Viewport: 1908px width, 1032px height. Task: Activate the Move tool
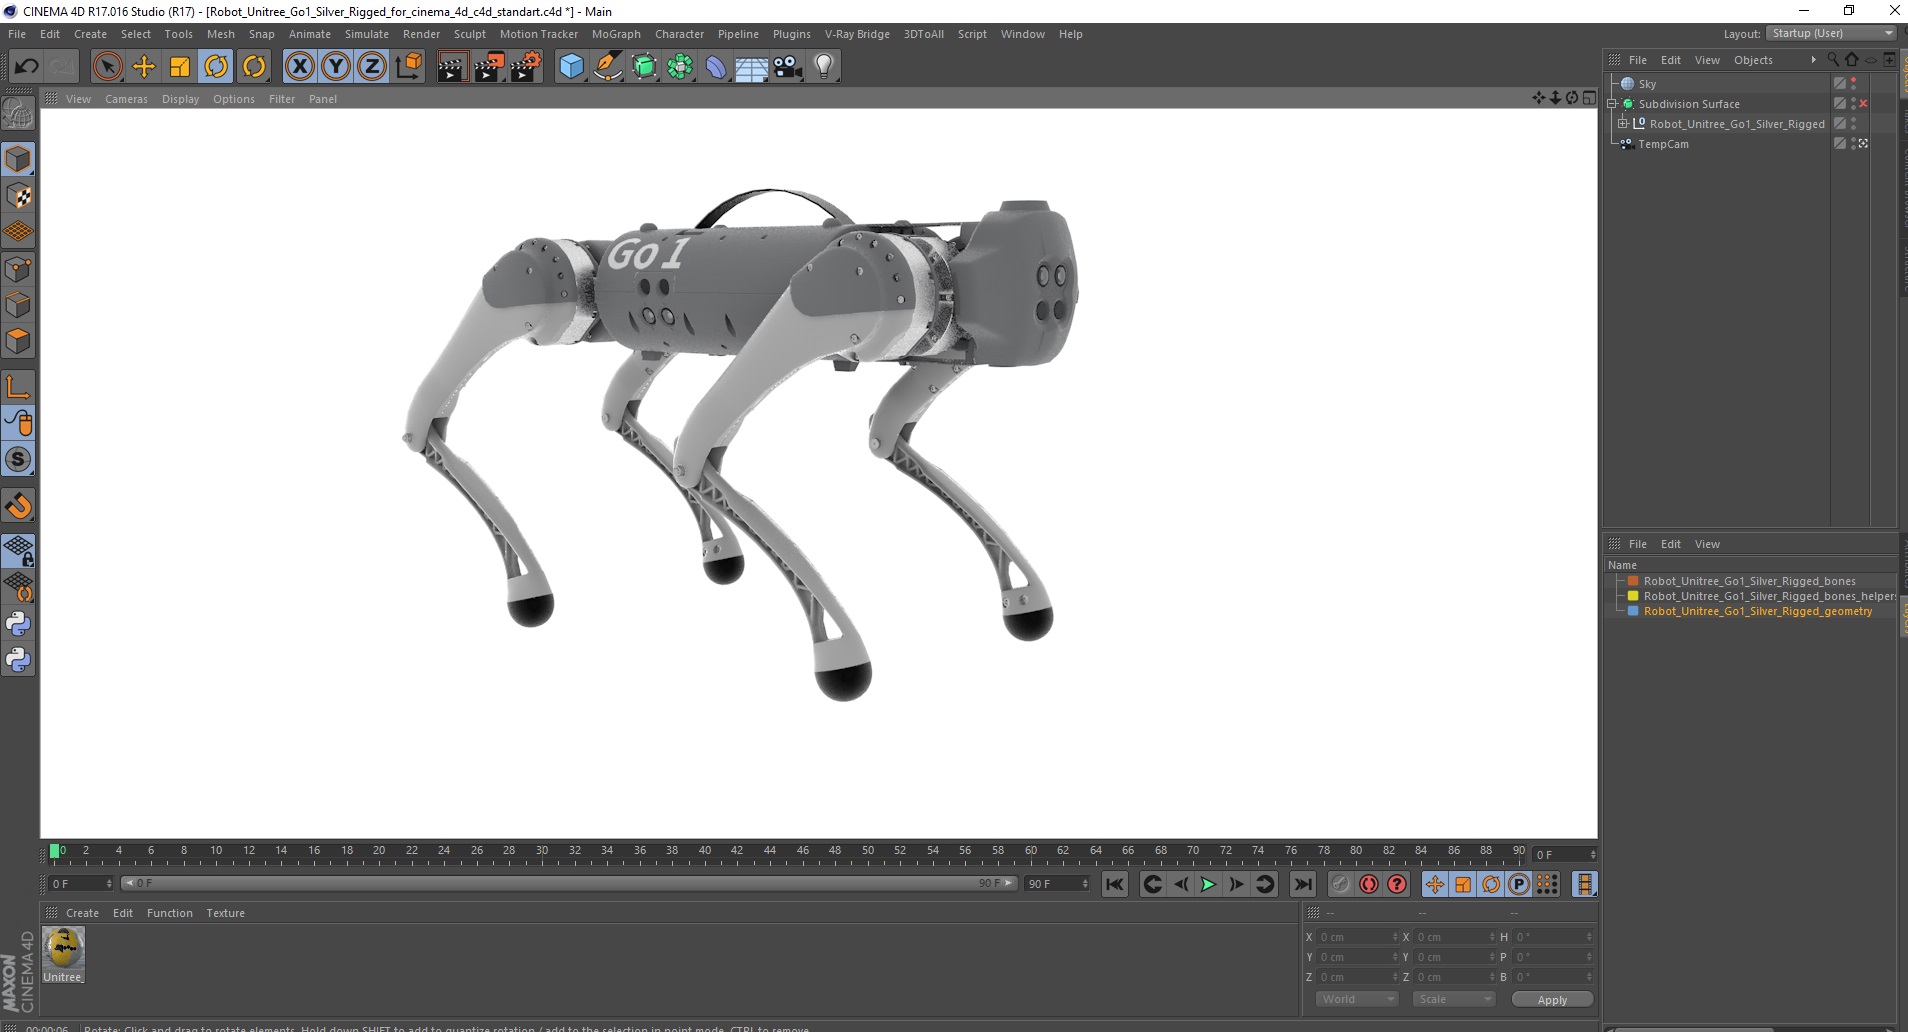pyautogui.click(x=144, y=66)
